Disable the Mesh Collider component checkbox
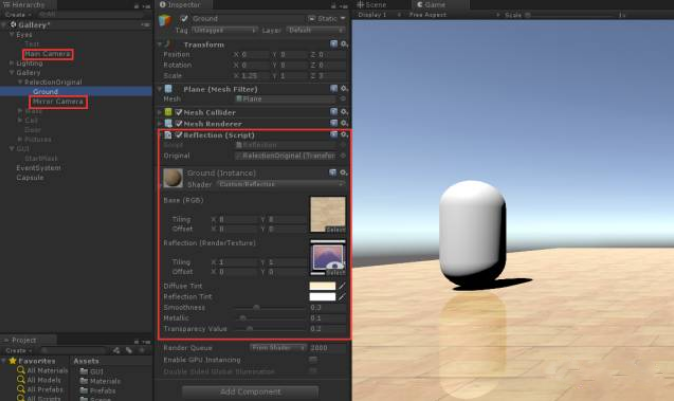 coord(178,112)
